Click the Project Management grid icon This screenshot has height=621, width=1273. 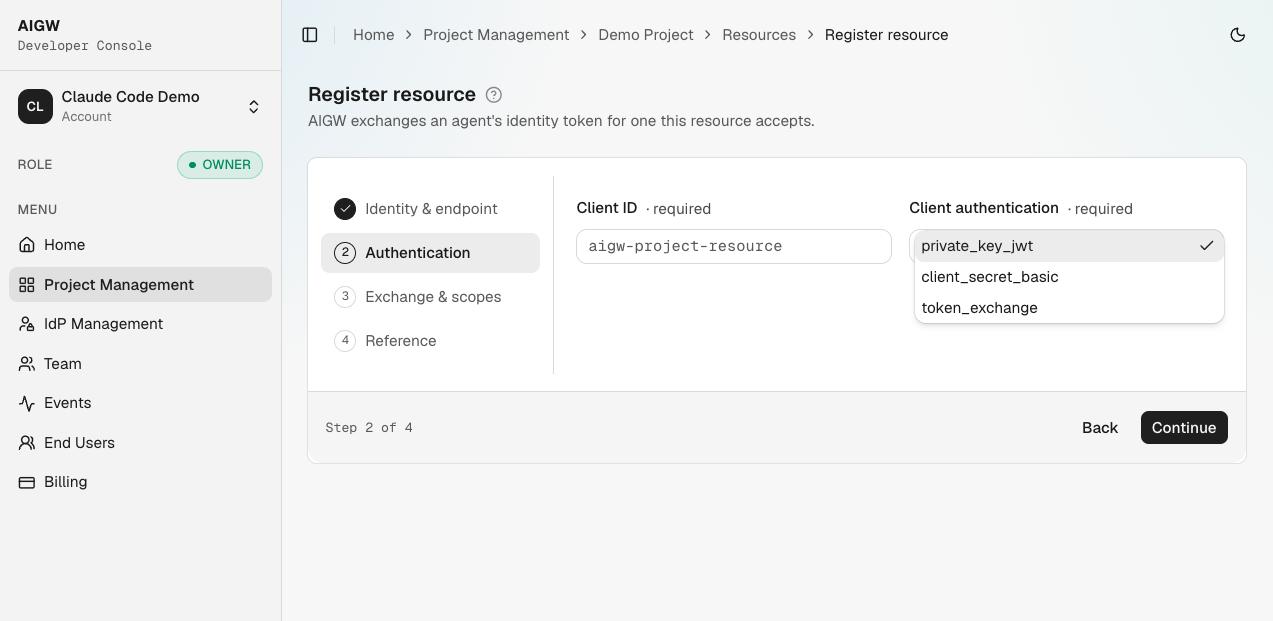pos(27,285)
